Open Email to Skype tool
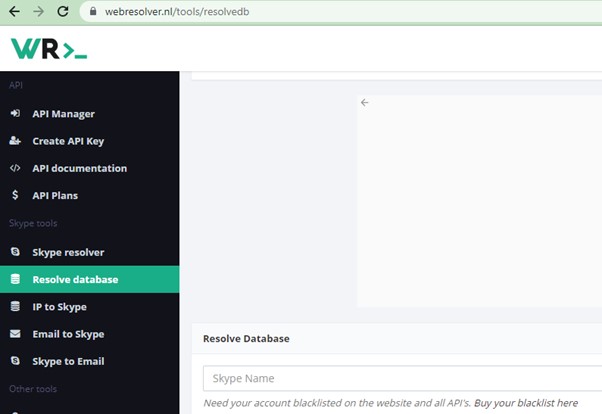Viewport: 602px width, 414px height. (68, 334)
